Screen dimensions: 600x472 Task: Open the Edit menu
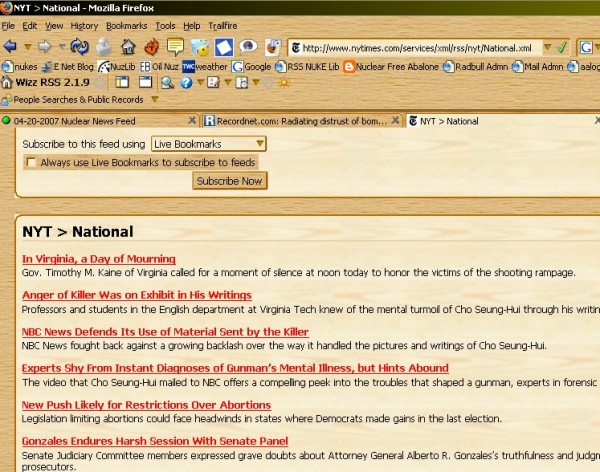click(29, 26)
